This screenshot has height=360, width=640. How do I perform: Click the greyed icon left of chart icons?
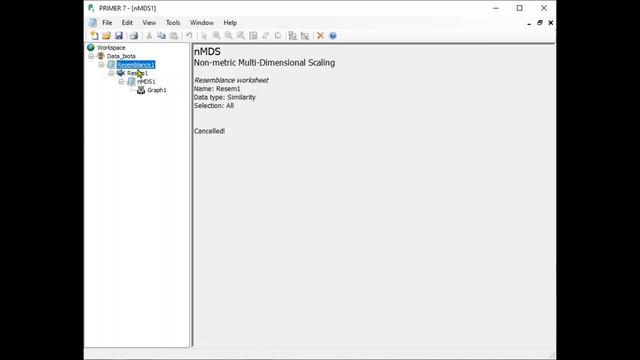278,36
